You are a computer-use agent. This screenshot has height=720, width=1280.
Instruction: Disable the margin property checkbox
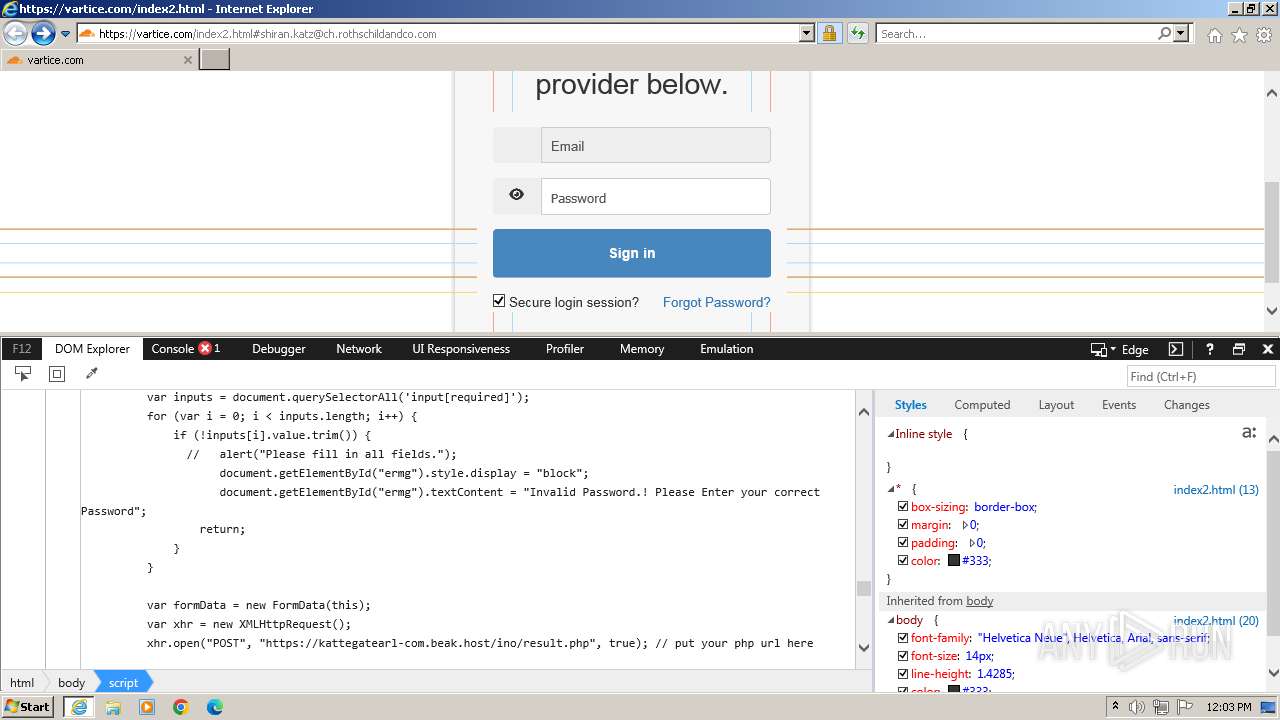point(903,525)
